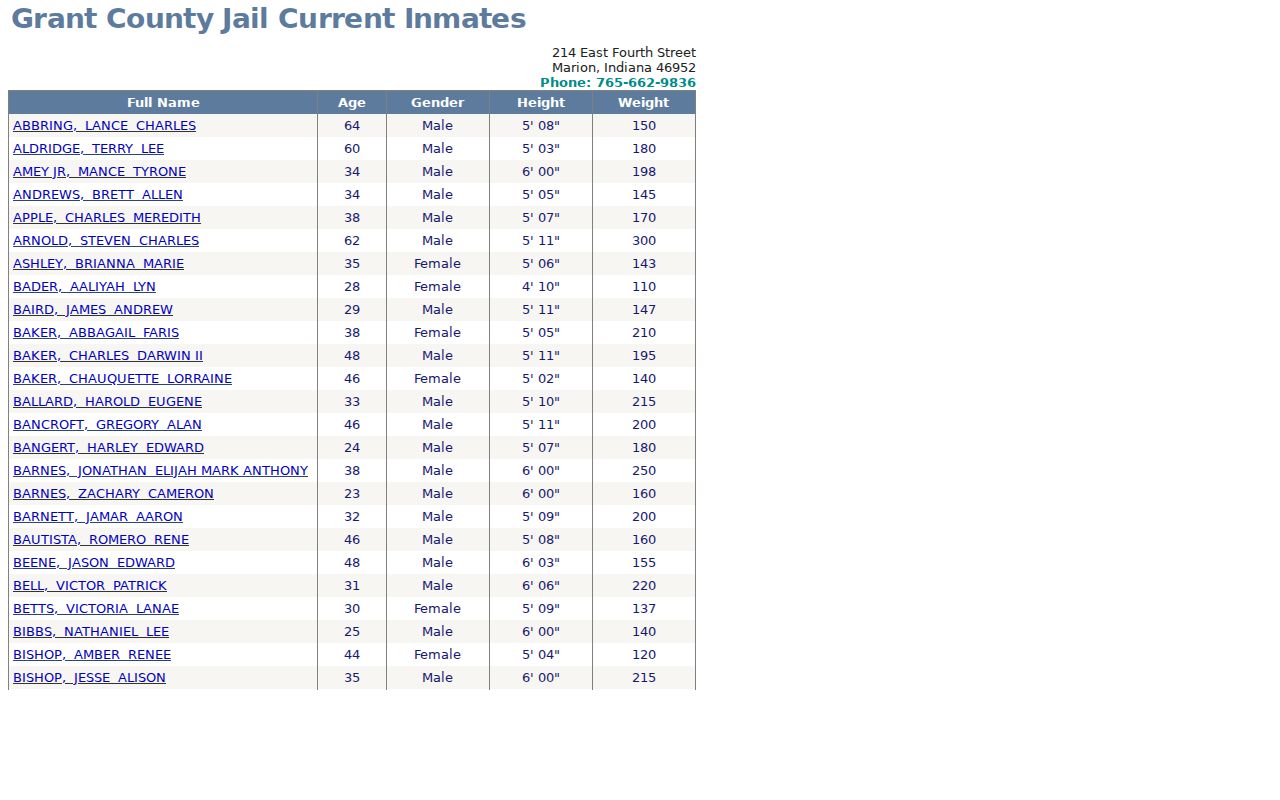Click the Gender column header

tap(438, 103)
